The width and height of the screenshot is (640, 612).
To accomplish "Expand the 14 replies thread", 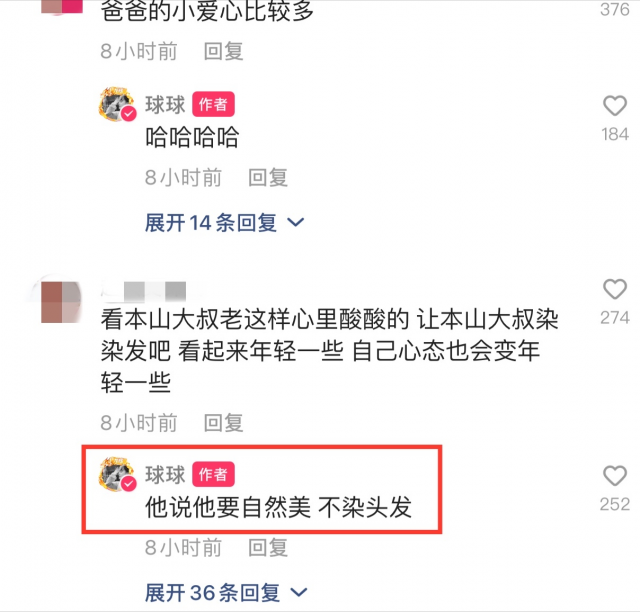I will click(x=224, y=223).
